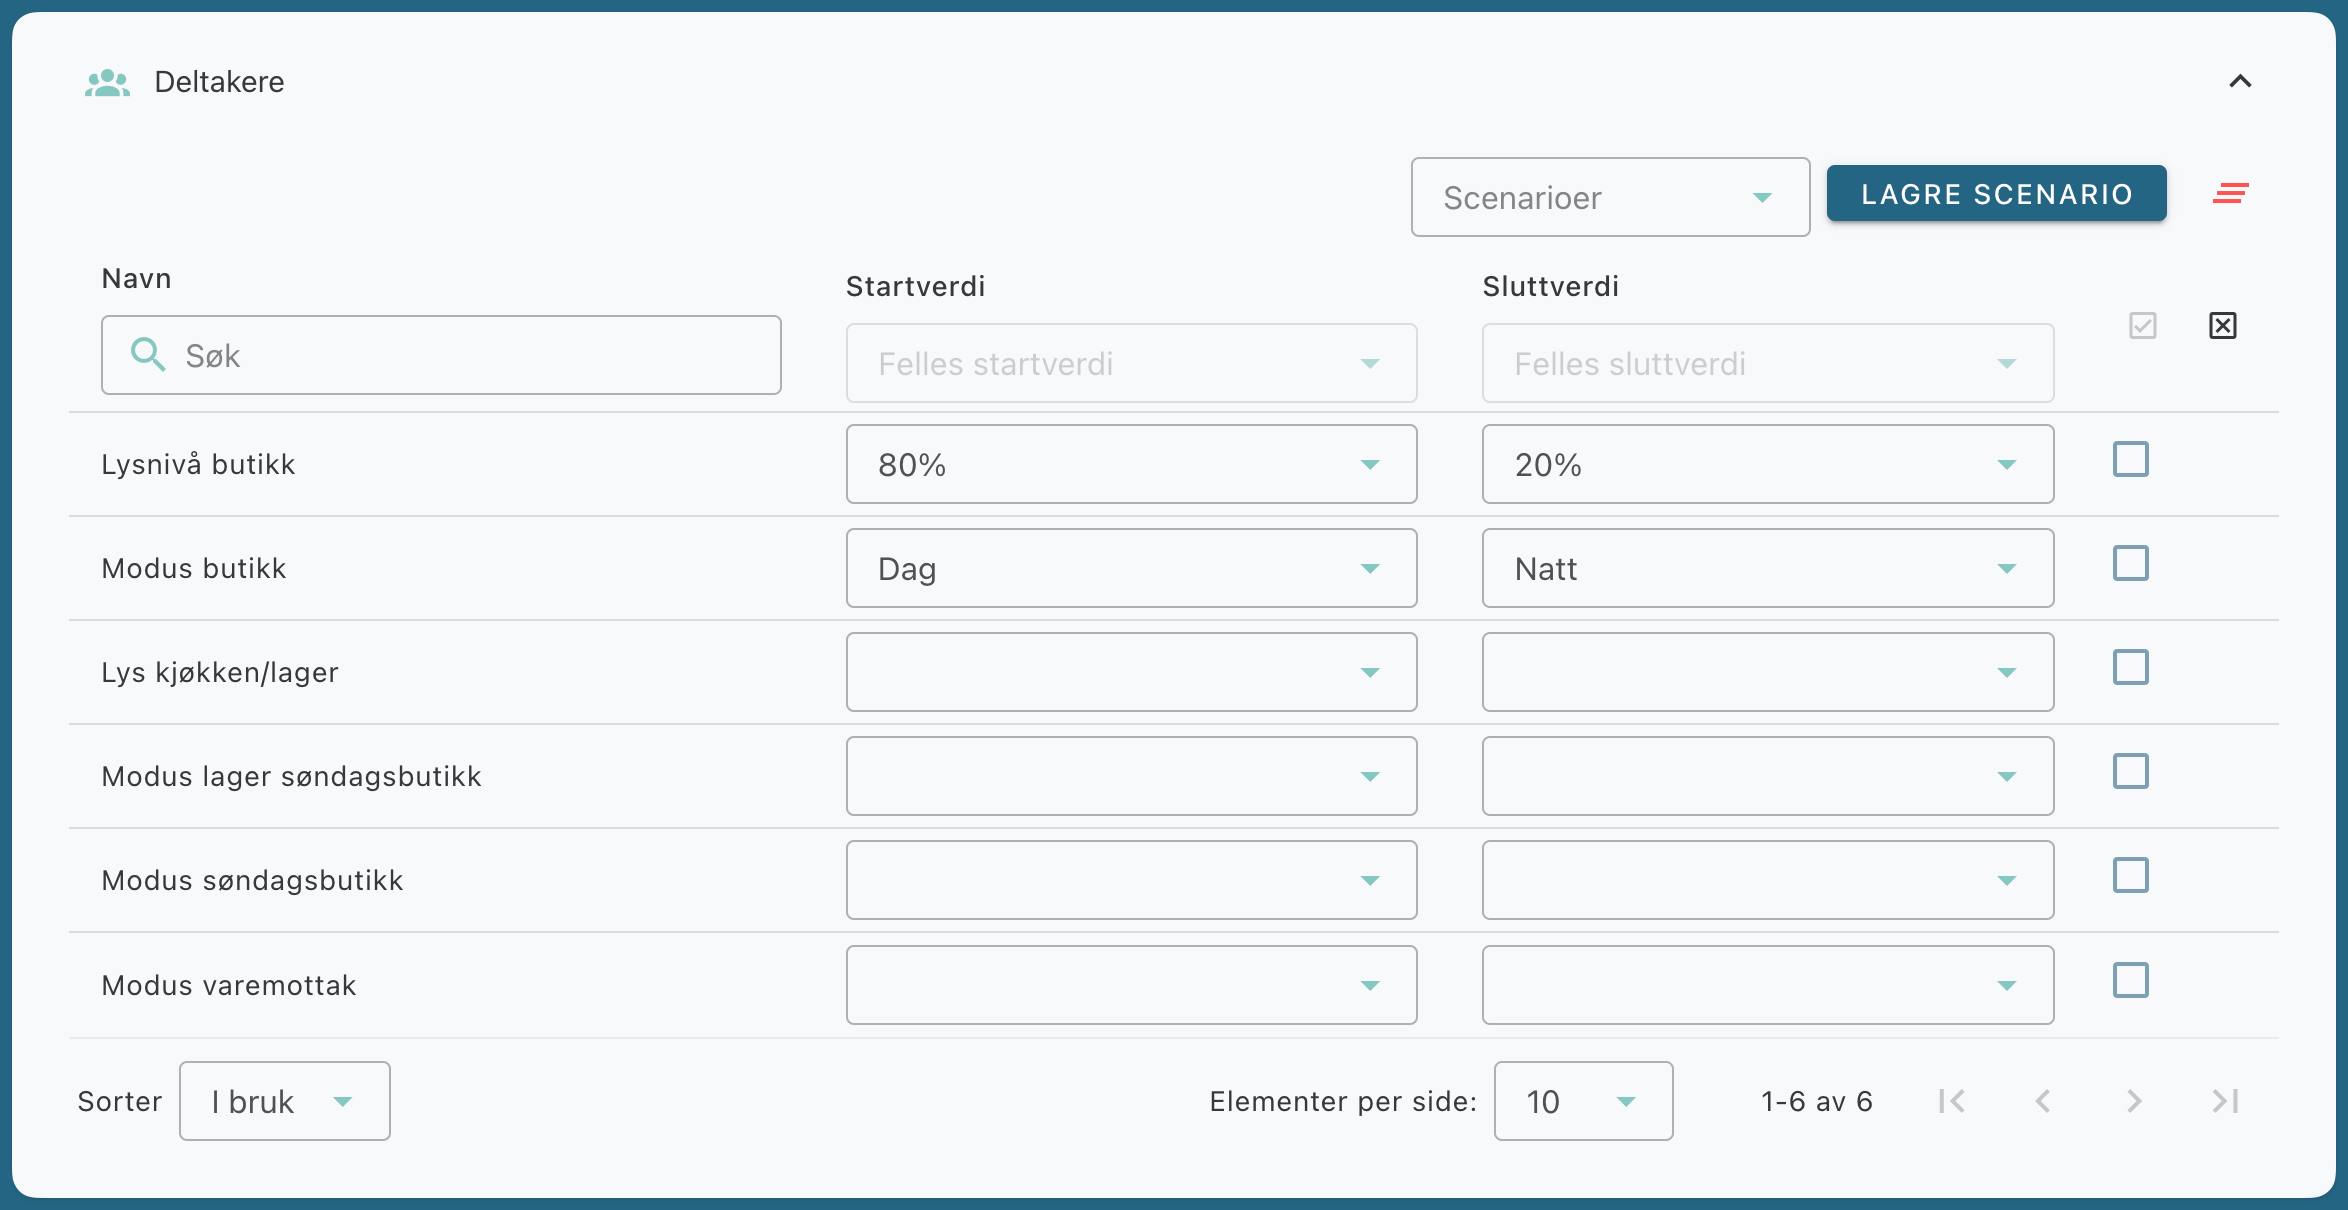Open the Modus butikk sluttverdi dropdown showing Natt
This screenshot has width=2348, height=1210.
tap(1768, 568)
